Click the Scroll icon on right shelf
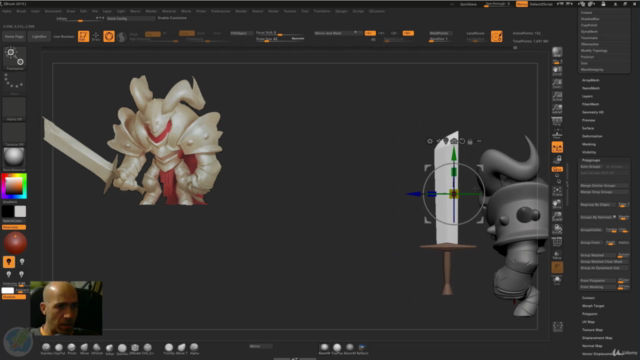This screenshot has width=640, height=360. point(557,71)
